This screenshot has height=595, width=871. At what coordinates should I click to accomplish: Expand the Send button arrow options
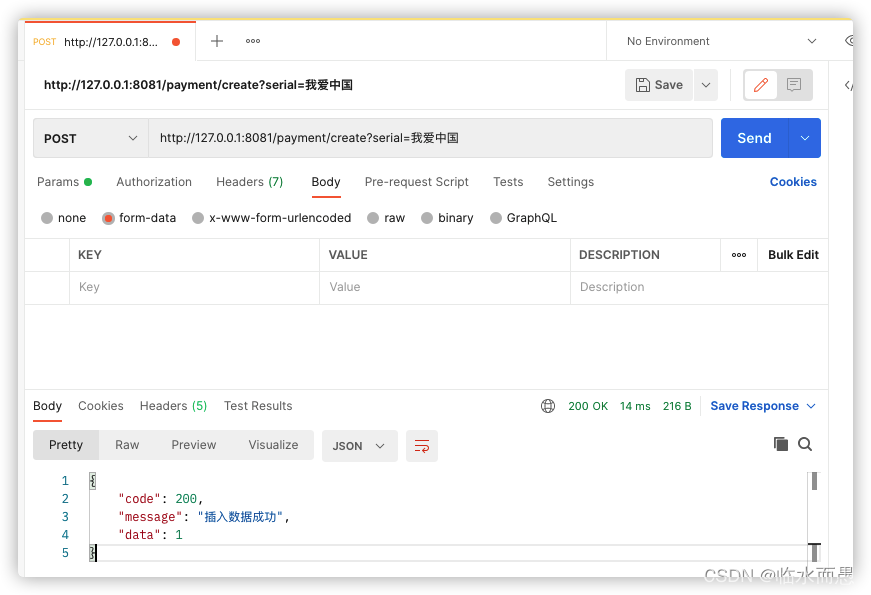(804, 138)
